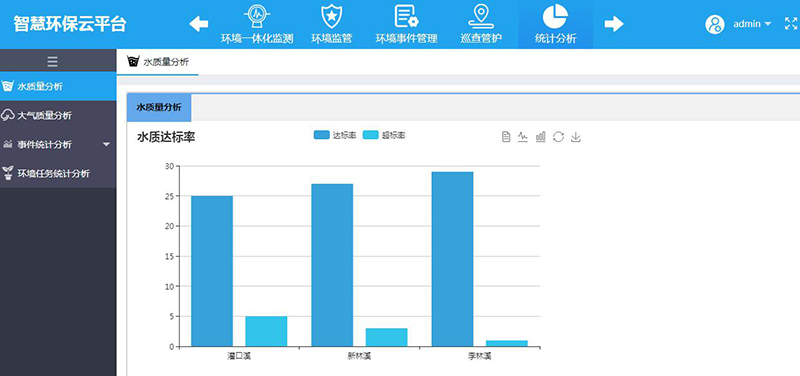800x376 pixels.
Task: Toggle fullscreen mode icon
Action: tap(790, 23)
